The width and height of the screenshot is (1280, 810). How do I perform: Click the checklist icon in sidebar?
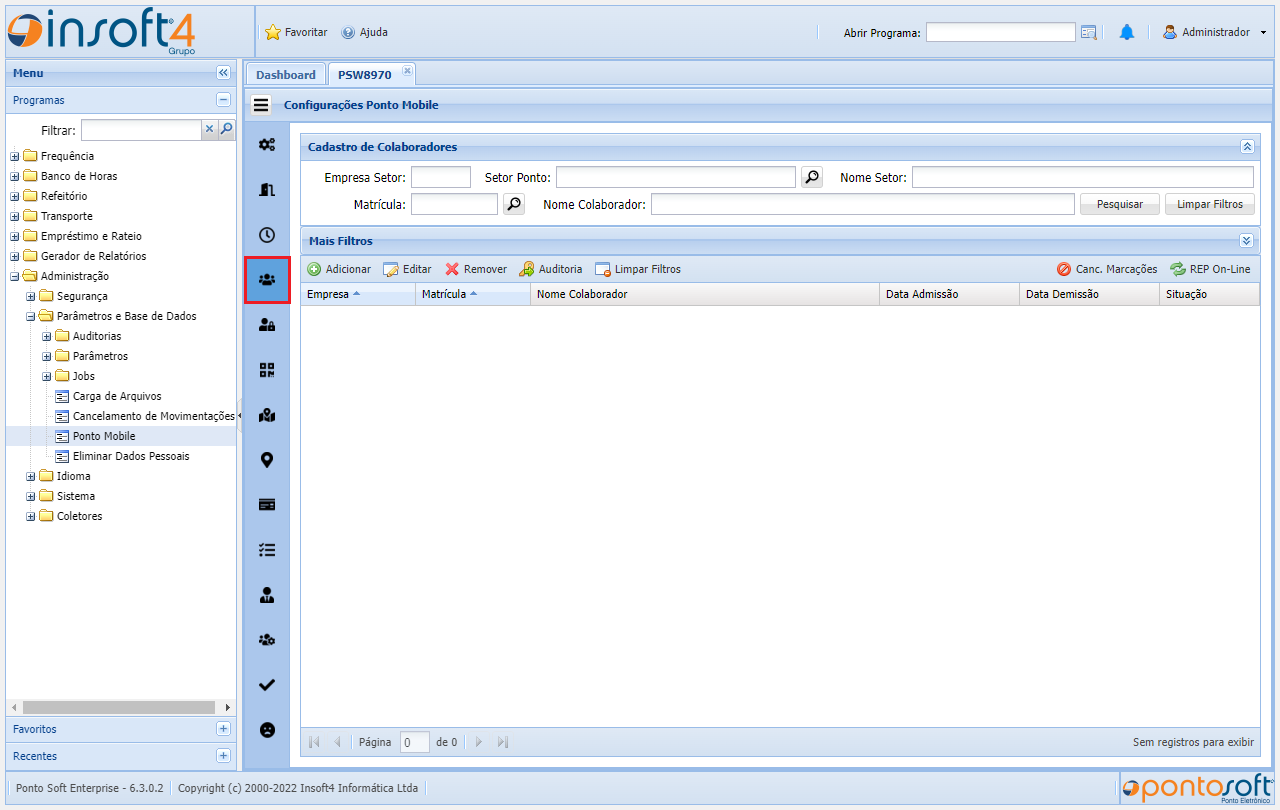point(267,550)
